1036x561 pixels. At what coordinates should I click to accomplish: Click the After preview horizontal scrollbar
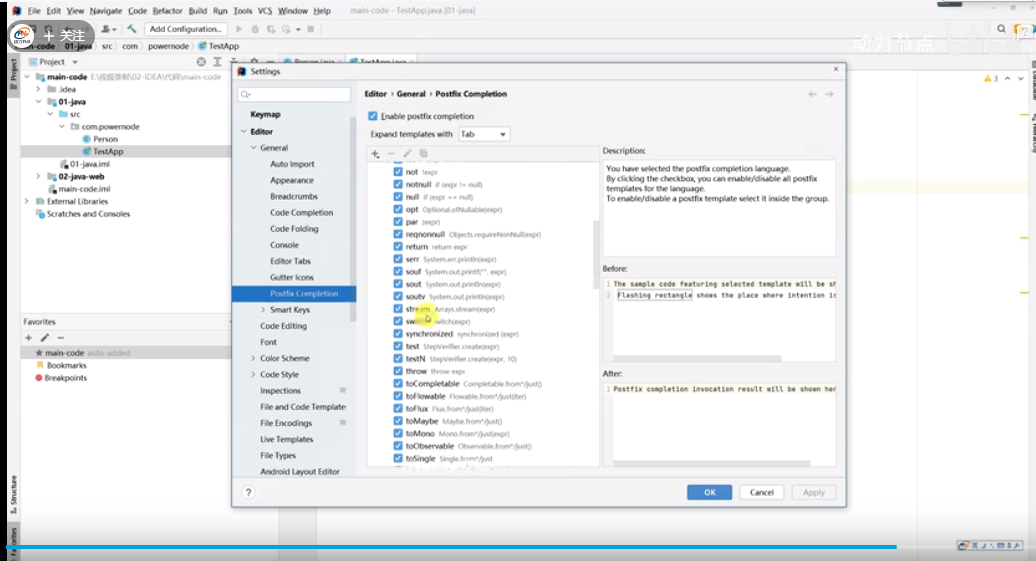(x=712, y=463)
